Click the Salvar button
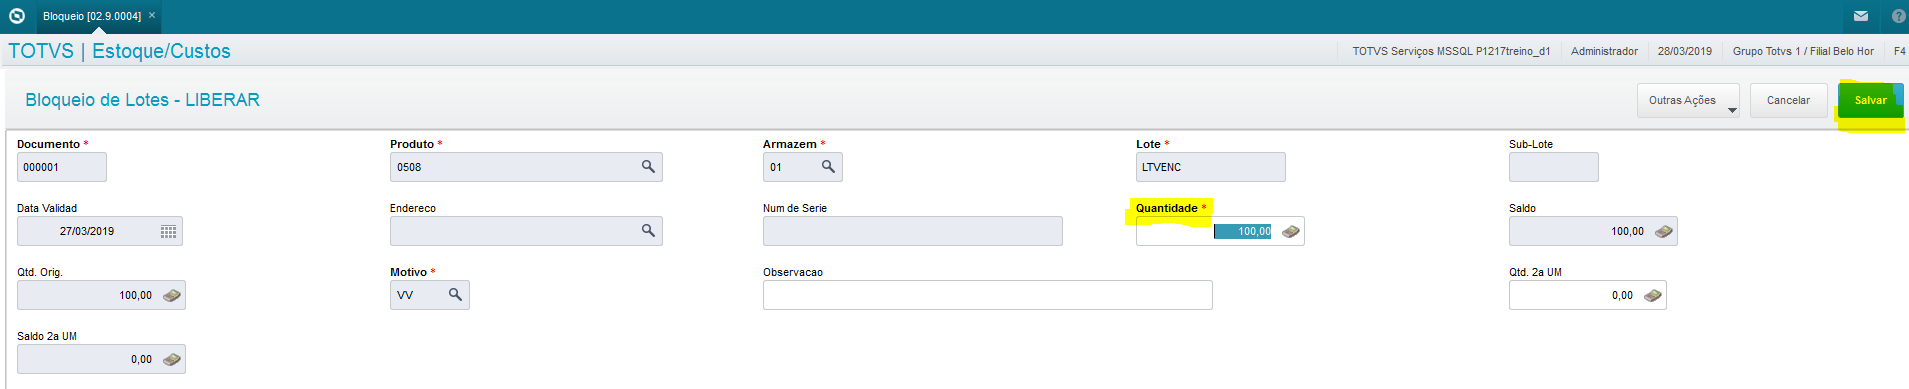 (1870, 100)
